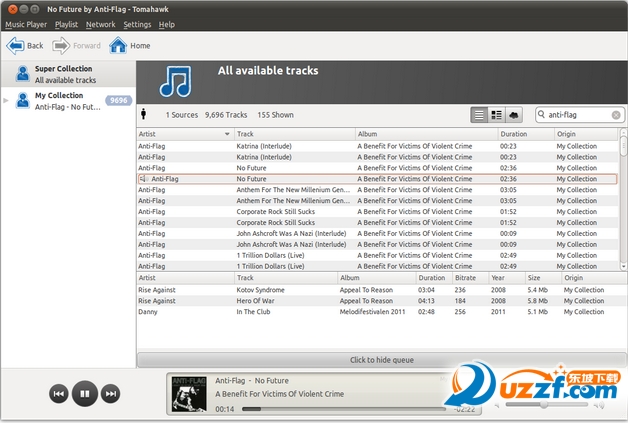Sort queue by Size column header
This screenshot has width=628, height=423.
pyautogui.click(x=543, y=278)
